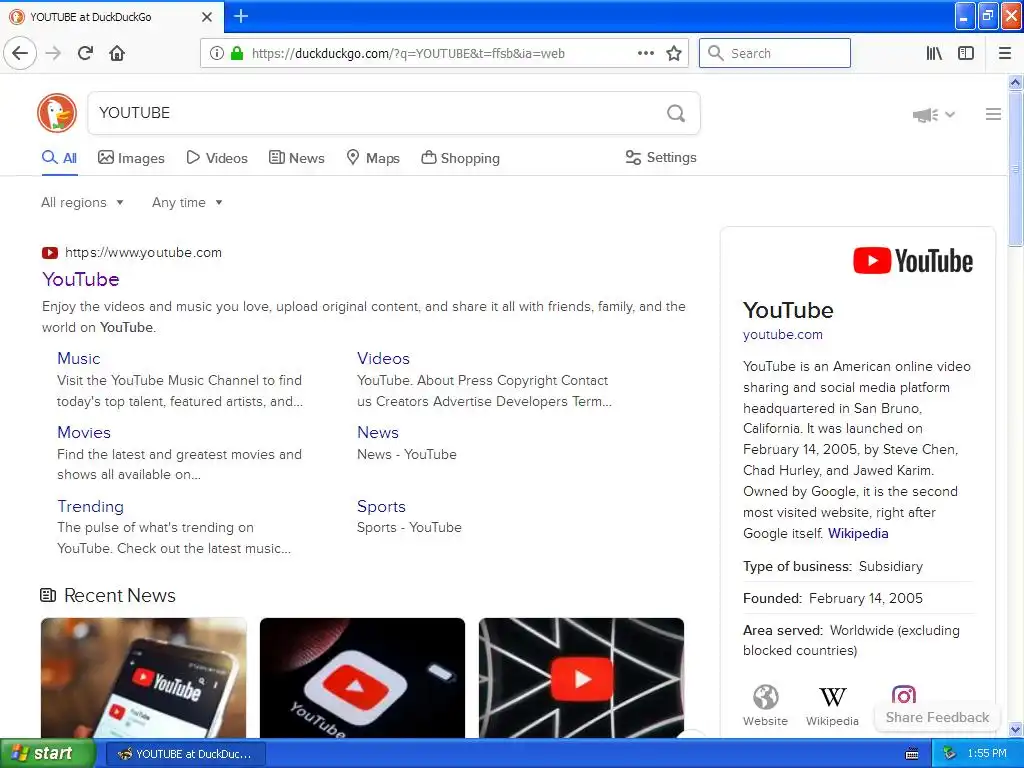Expand the All regions filter
1024x768 pixels.
(x=82, y=202)
